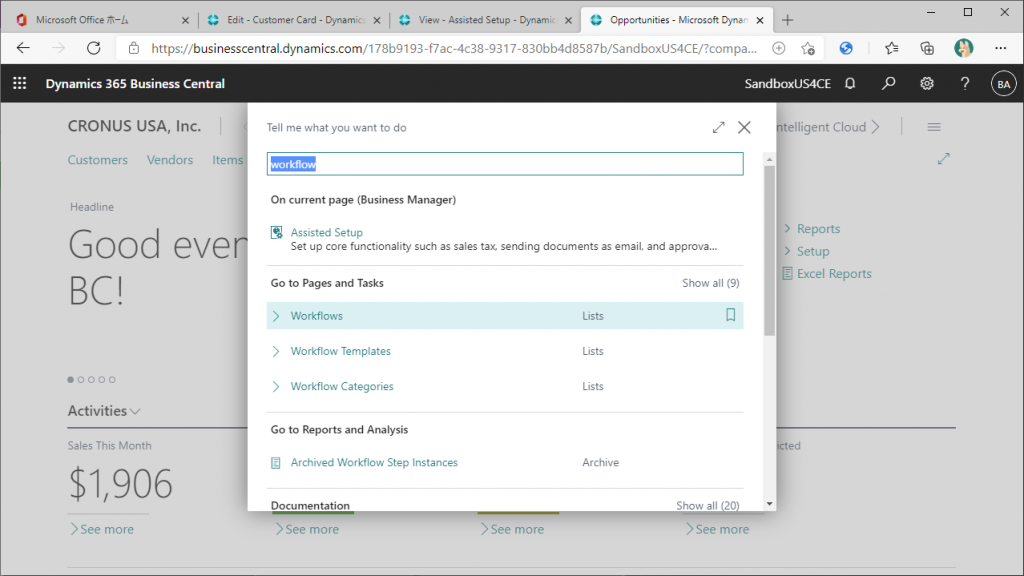Expand the Tell Me dialog to full size

coord(718,127)
